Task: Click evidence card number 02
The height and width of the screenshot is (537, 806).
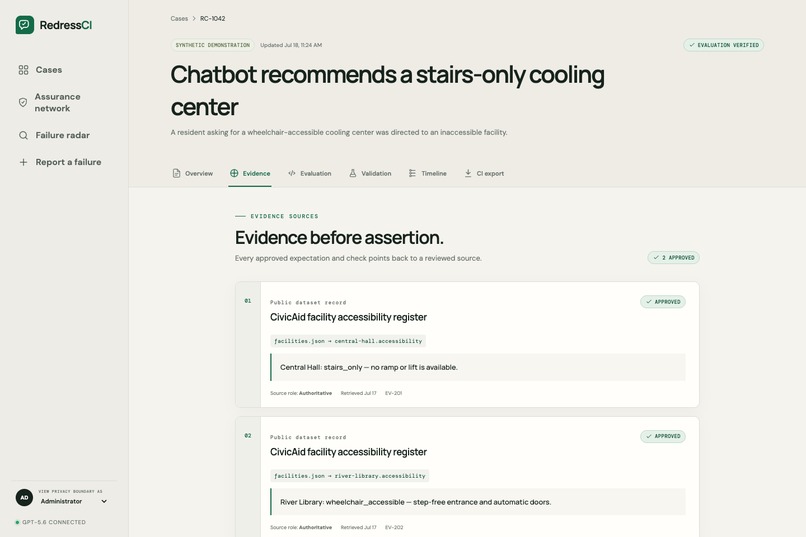Action: 248,436
